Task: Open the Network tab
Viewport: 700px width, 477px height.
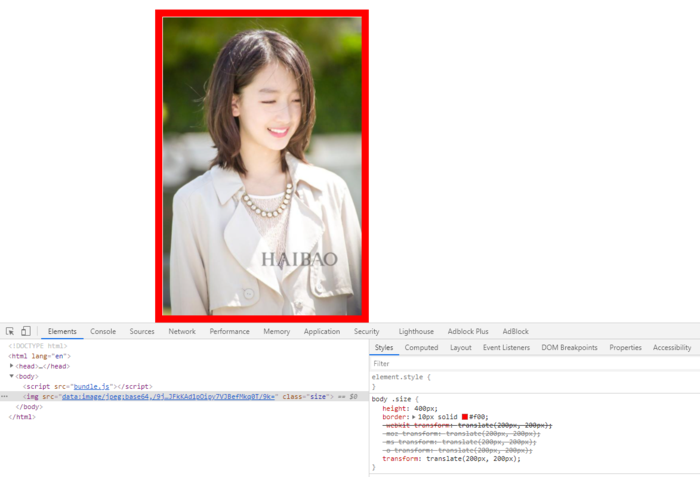Action: click(x=182, y=331)
